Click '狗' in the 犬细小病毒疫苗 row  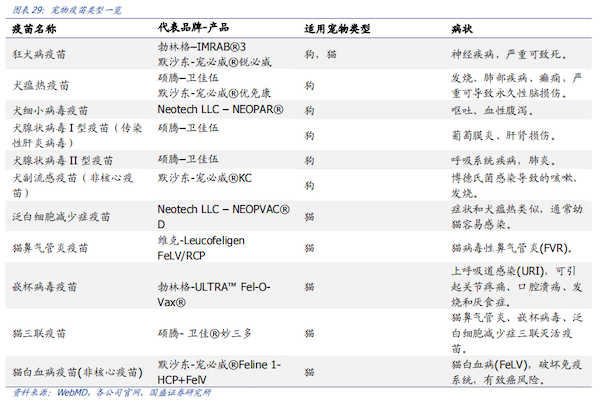[309, 111]
